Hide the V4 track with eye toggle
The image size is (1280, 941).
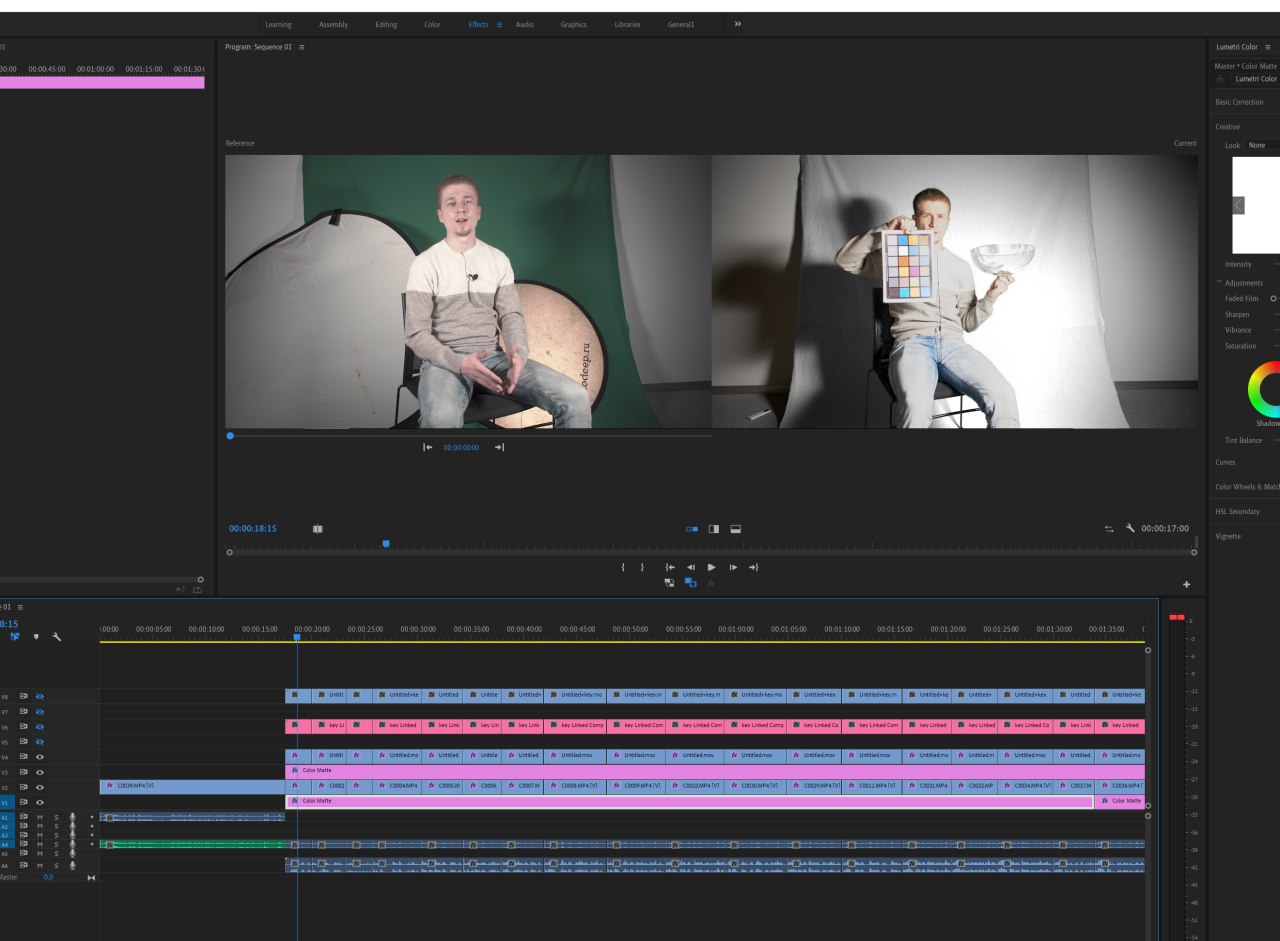click(40, 757)
